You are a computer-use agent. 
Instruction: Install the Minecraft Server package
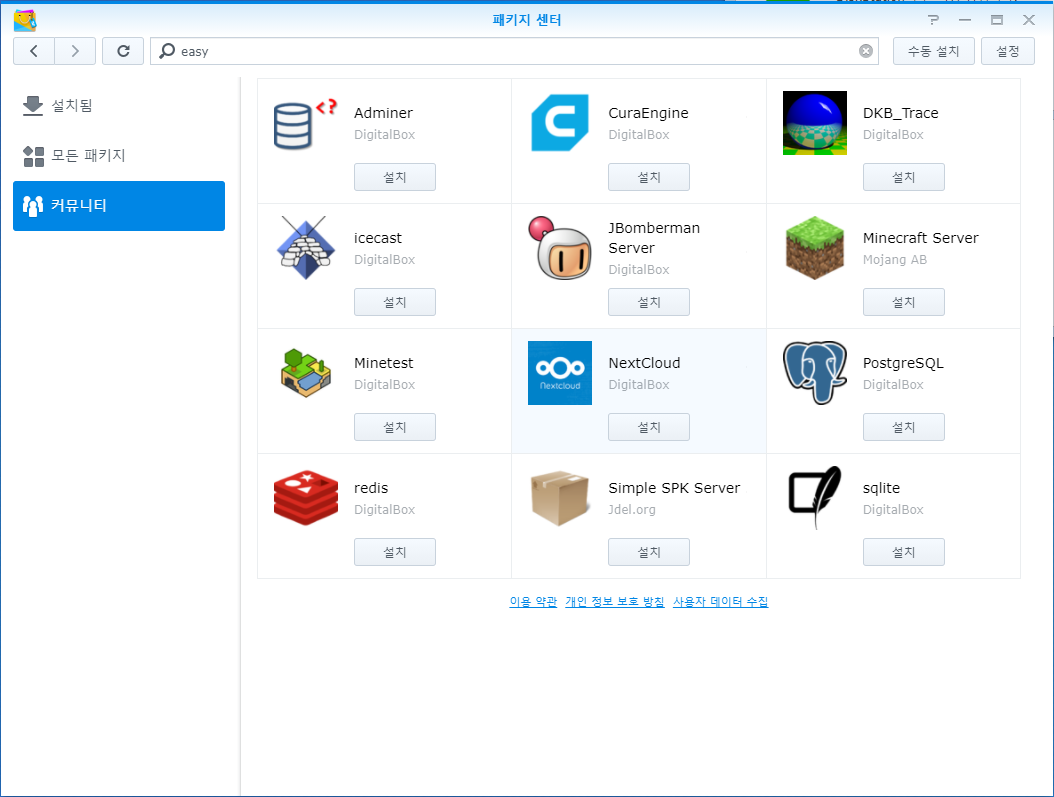click(x=903, y=302)
